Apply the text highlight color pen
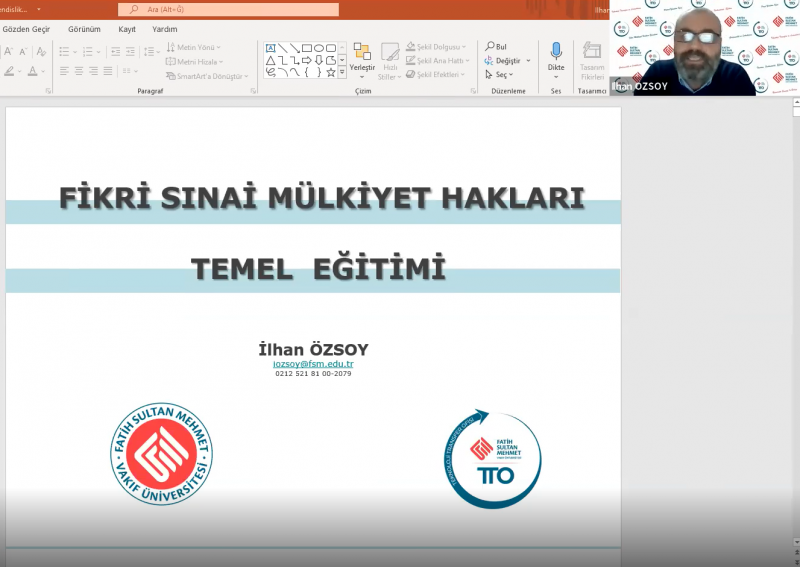 9,71
